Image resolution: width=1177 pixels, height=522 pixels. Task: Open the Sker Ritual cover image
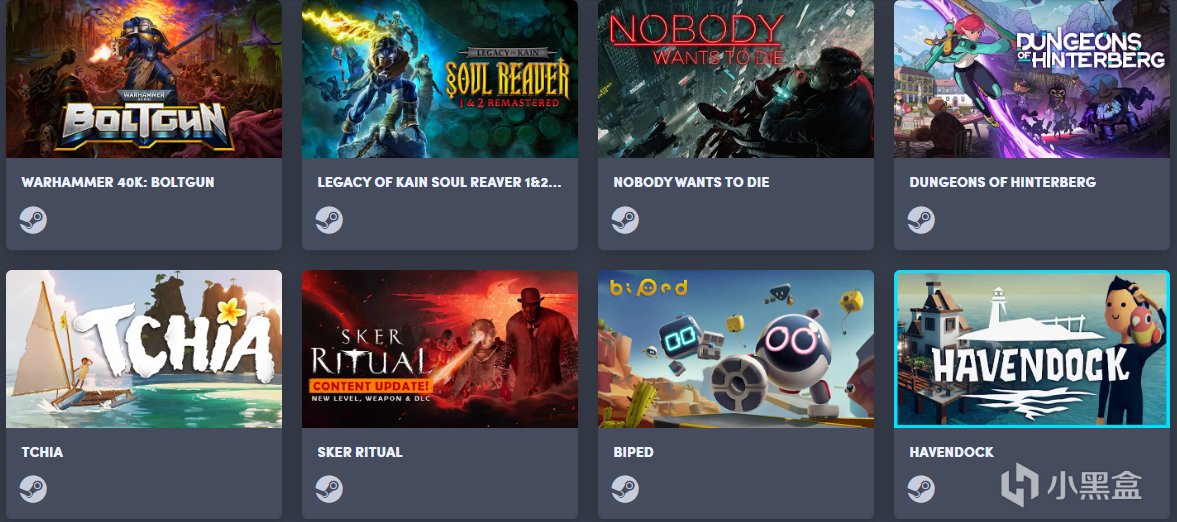(440, 349)
